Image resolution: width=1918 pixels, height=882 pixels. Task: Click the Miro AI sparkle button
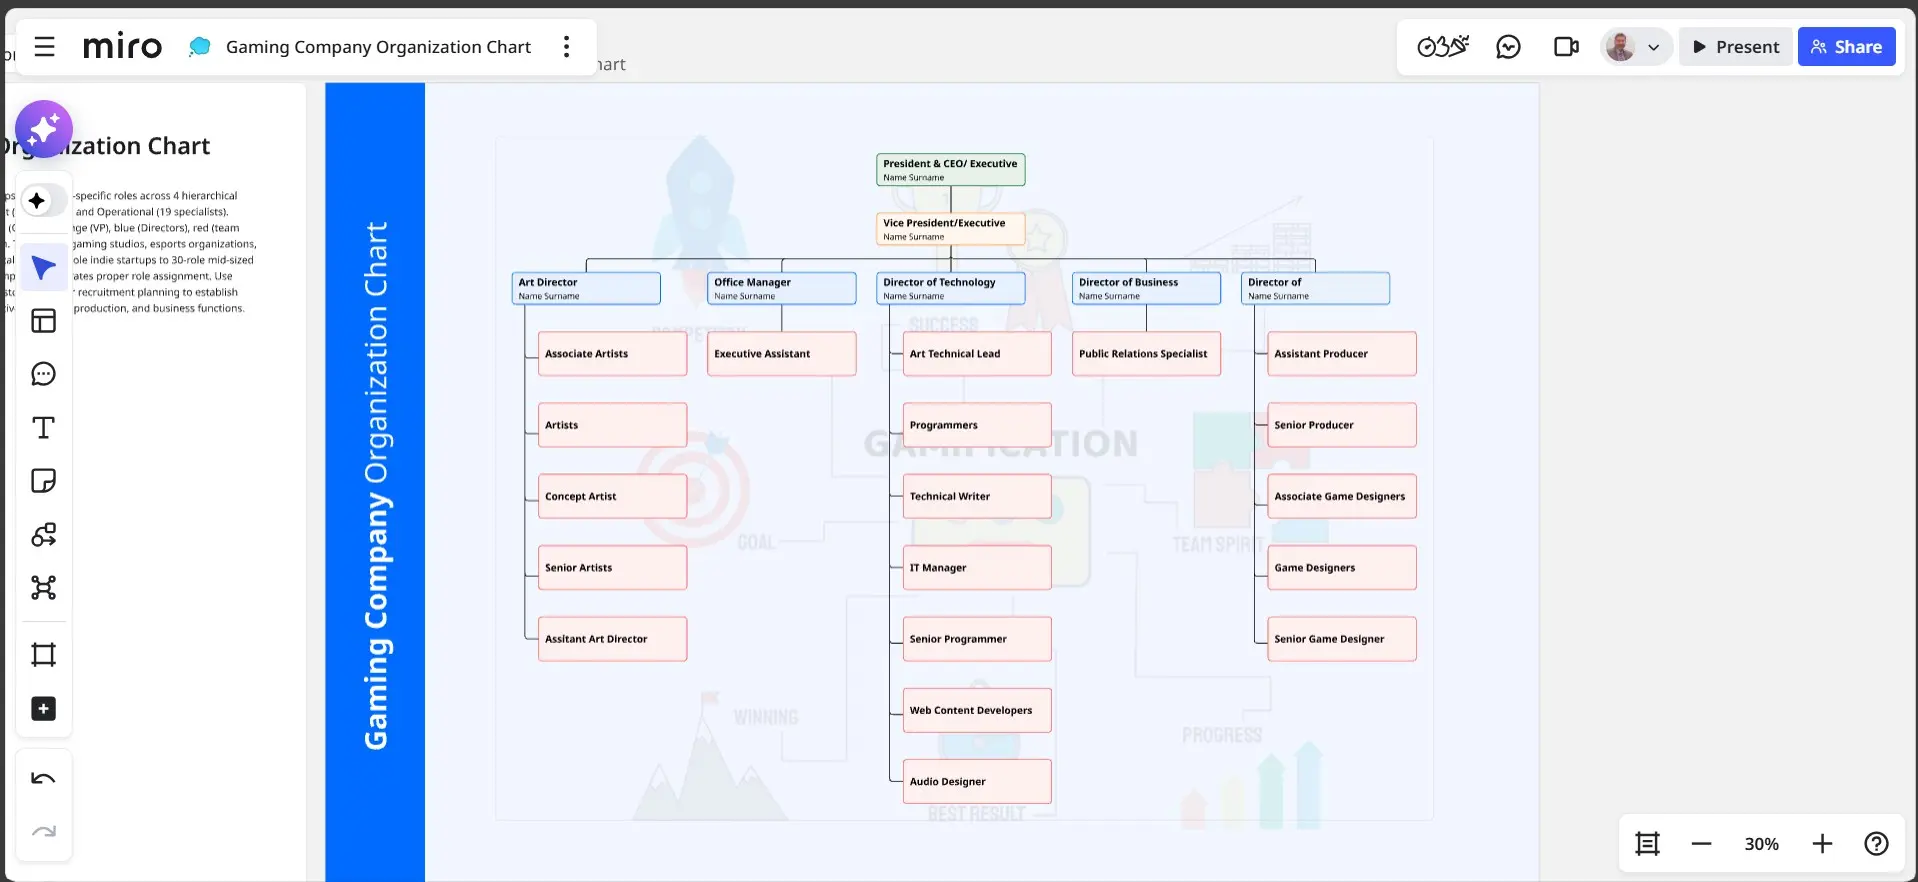[x=44, y=129]
